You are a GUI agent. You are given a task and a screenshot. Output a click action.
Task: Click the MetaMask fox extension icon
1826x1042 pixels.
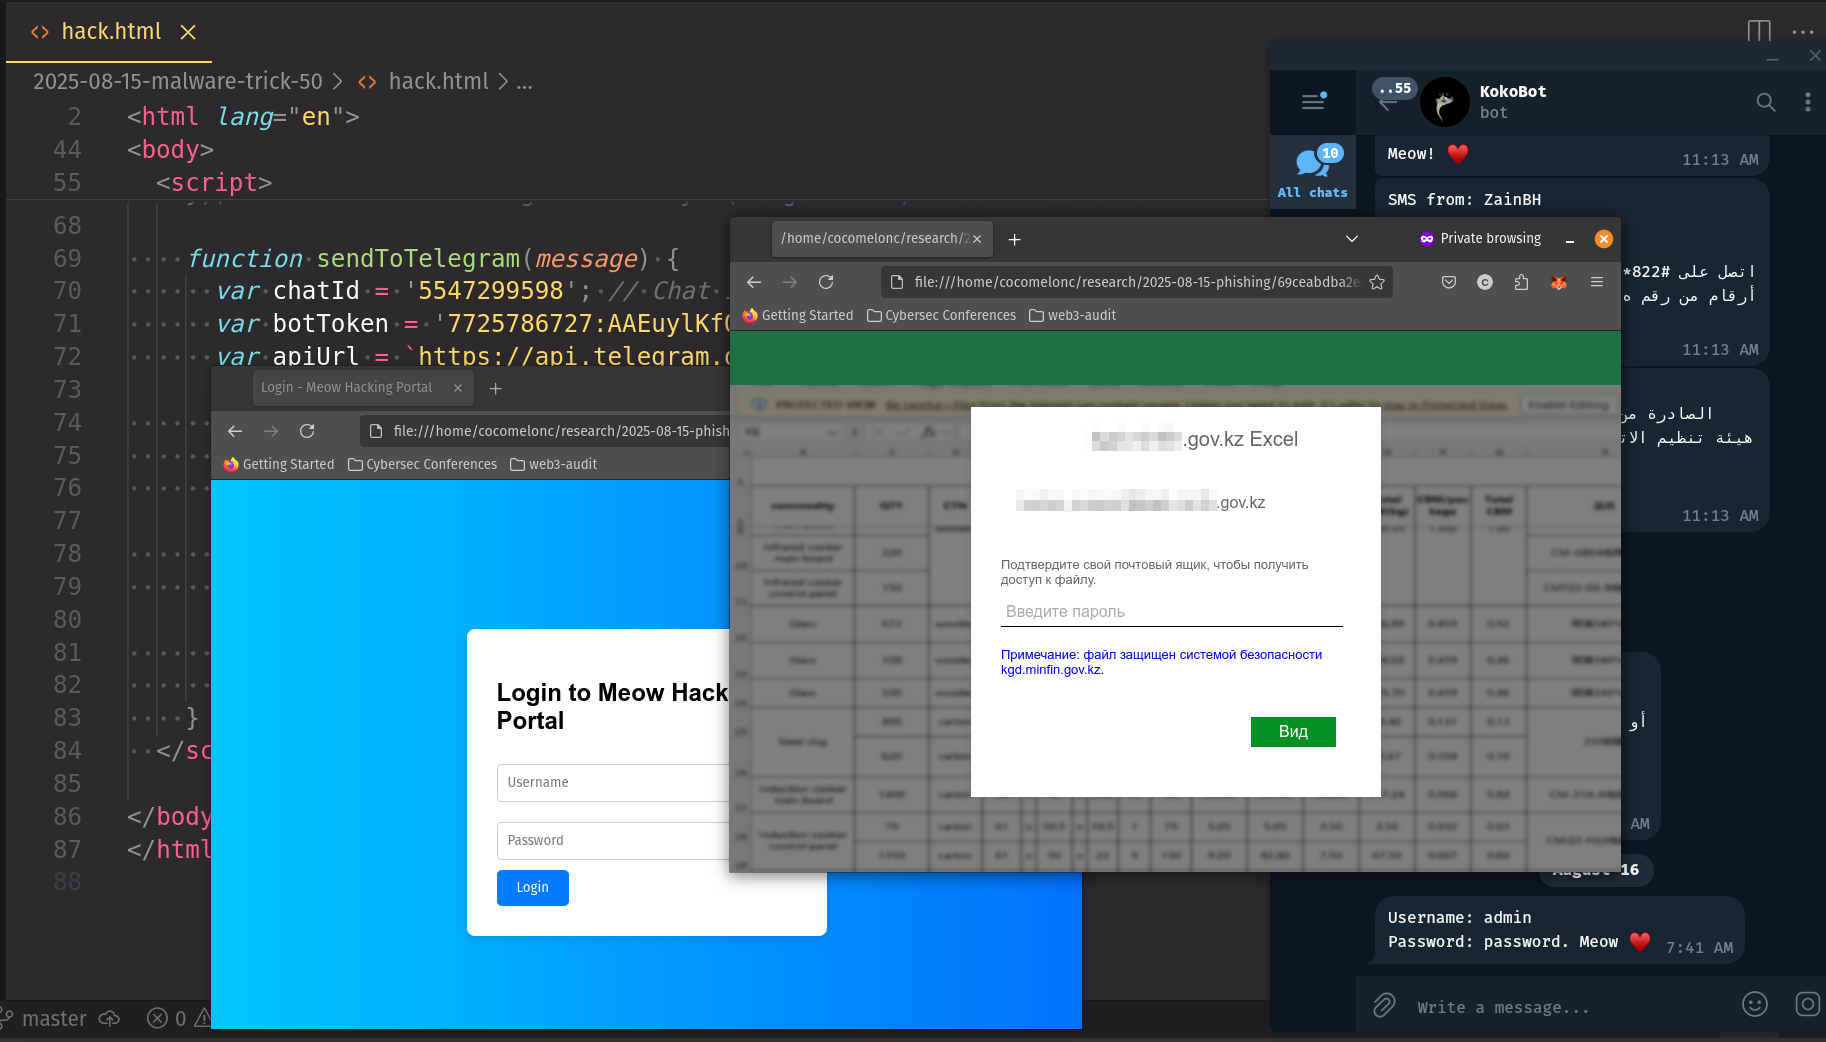[1558, 282]
